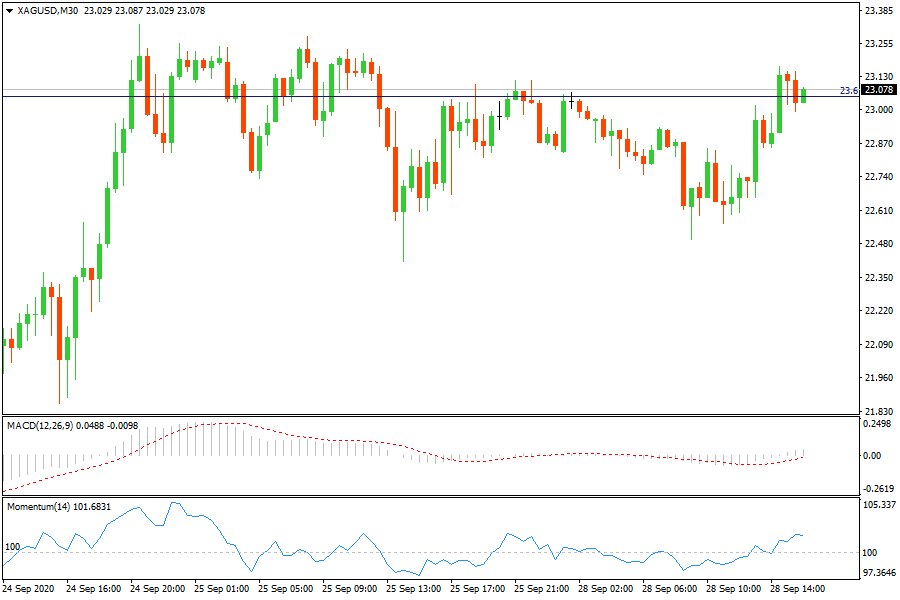Viewport: 900px width, 600px height.
Task: Click the 105.337 Momentum scale value
Action: 878,505
